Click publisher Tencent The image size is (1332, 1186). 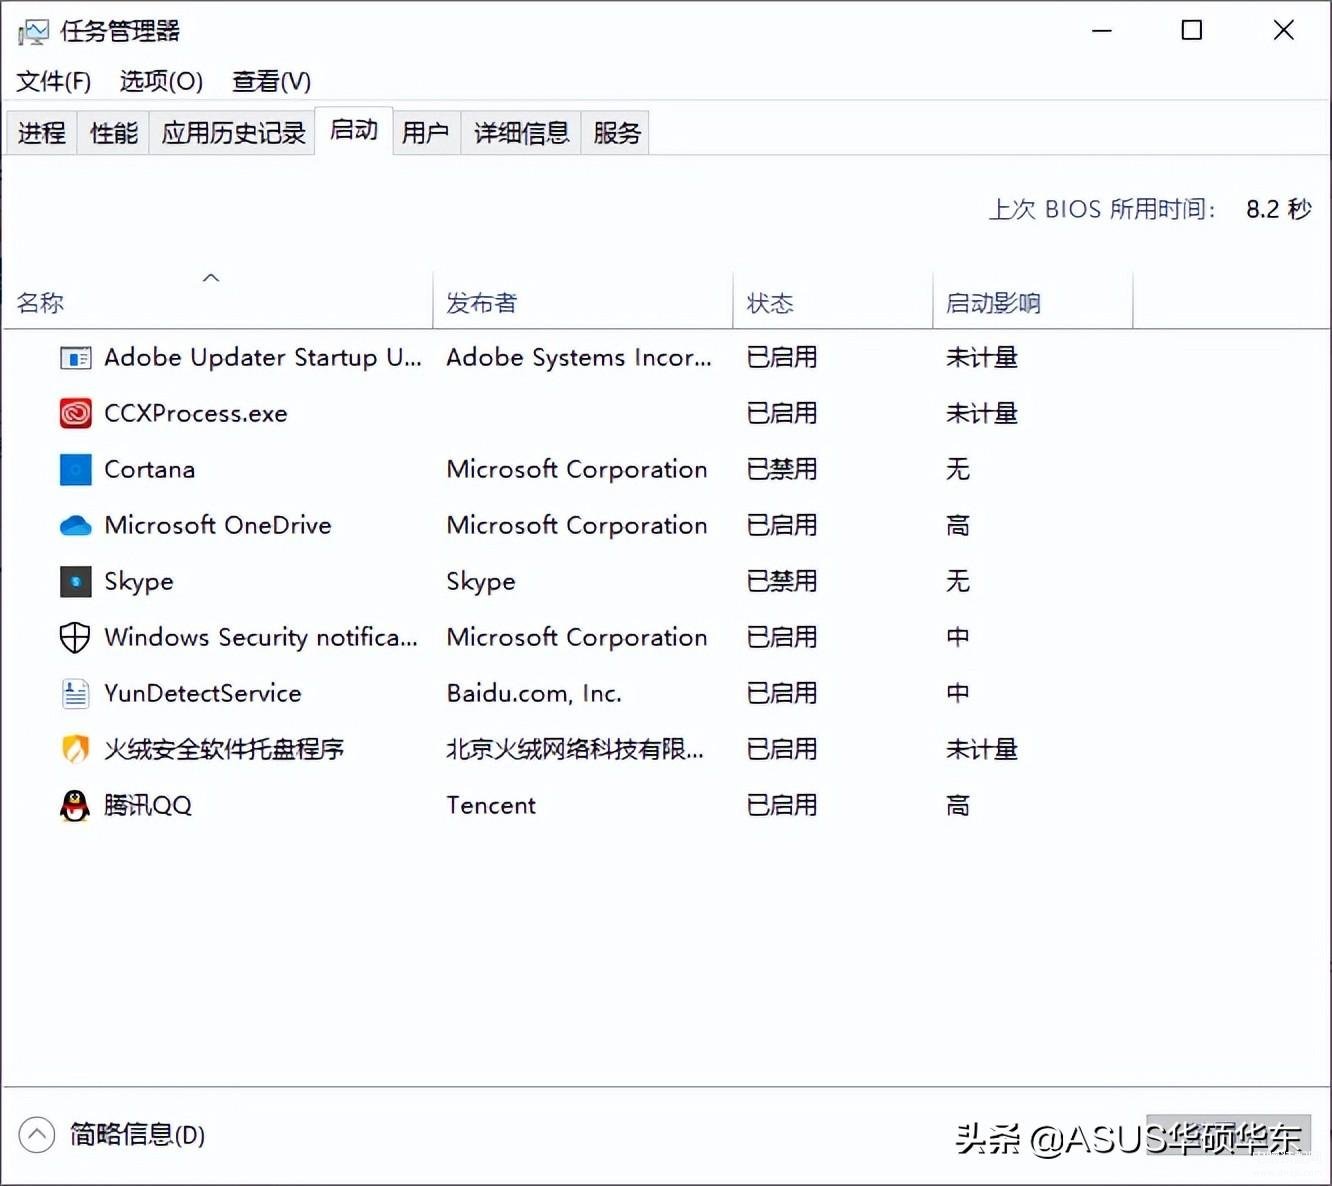(x=491, y=805)
